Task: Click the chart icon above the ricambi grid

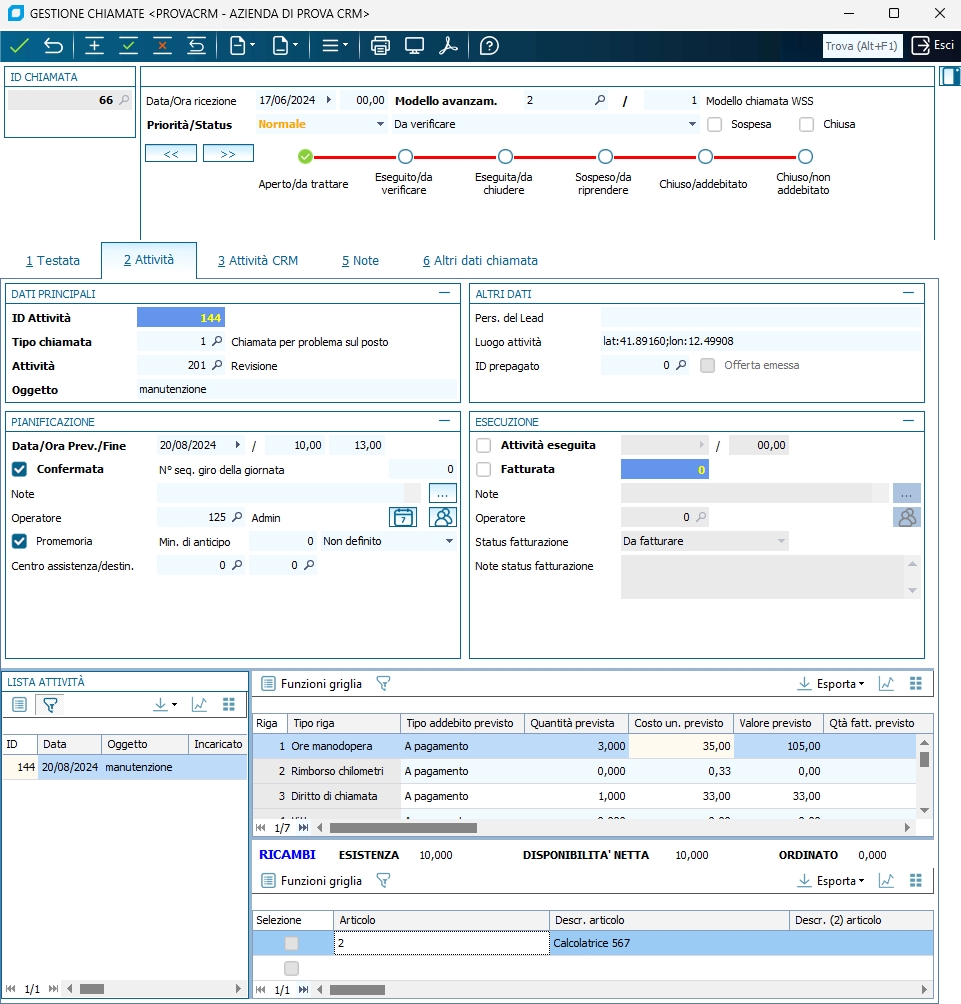Action: point(886,881)
